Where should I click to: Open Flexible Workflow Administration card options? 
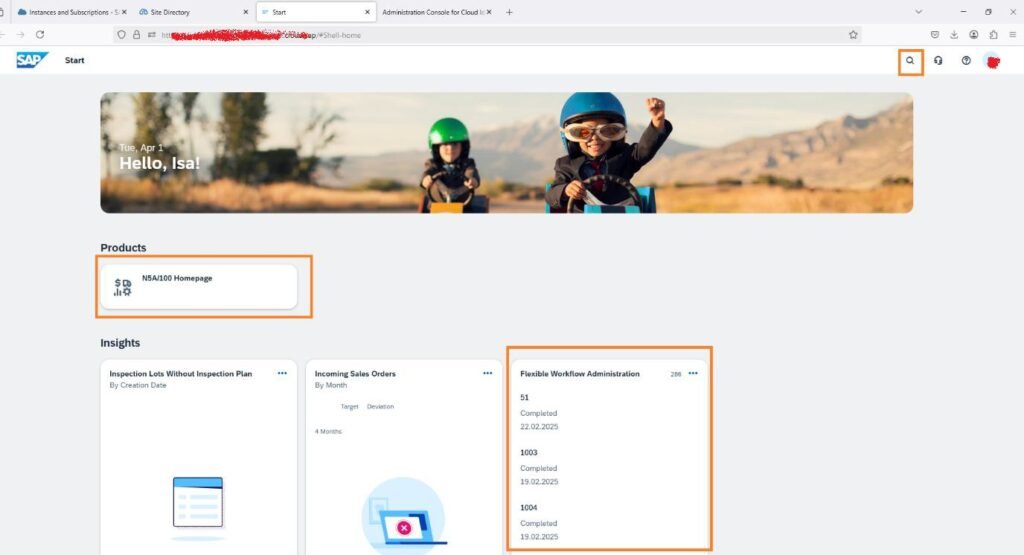693,373
